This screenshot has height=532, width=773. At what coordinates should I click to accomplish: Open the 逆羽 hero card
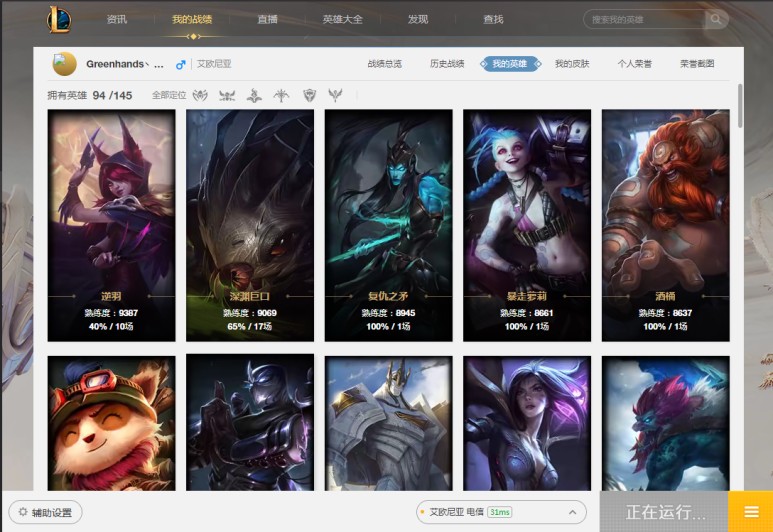point(111,225)
